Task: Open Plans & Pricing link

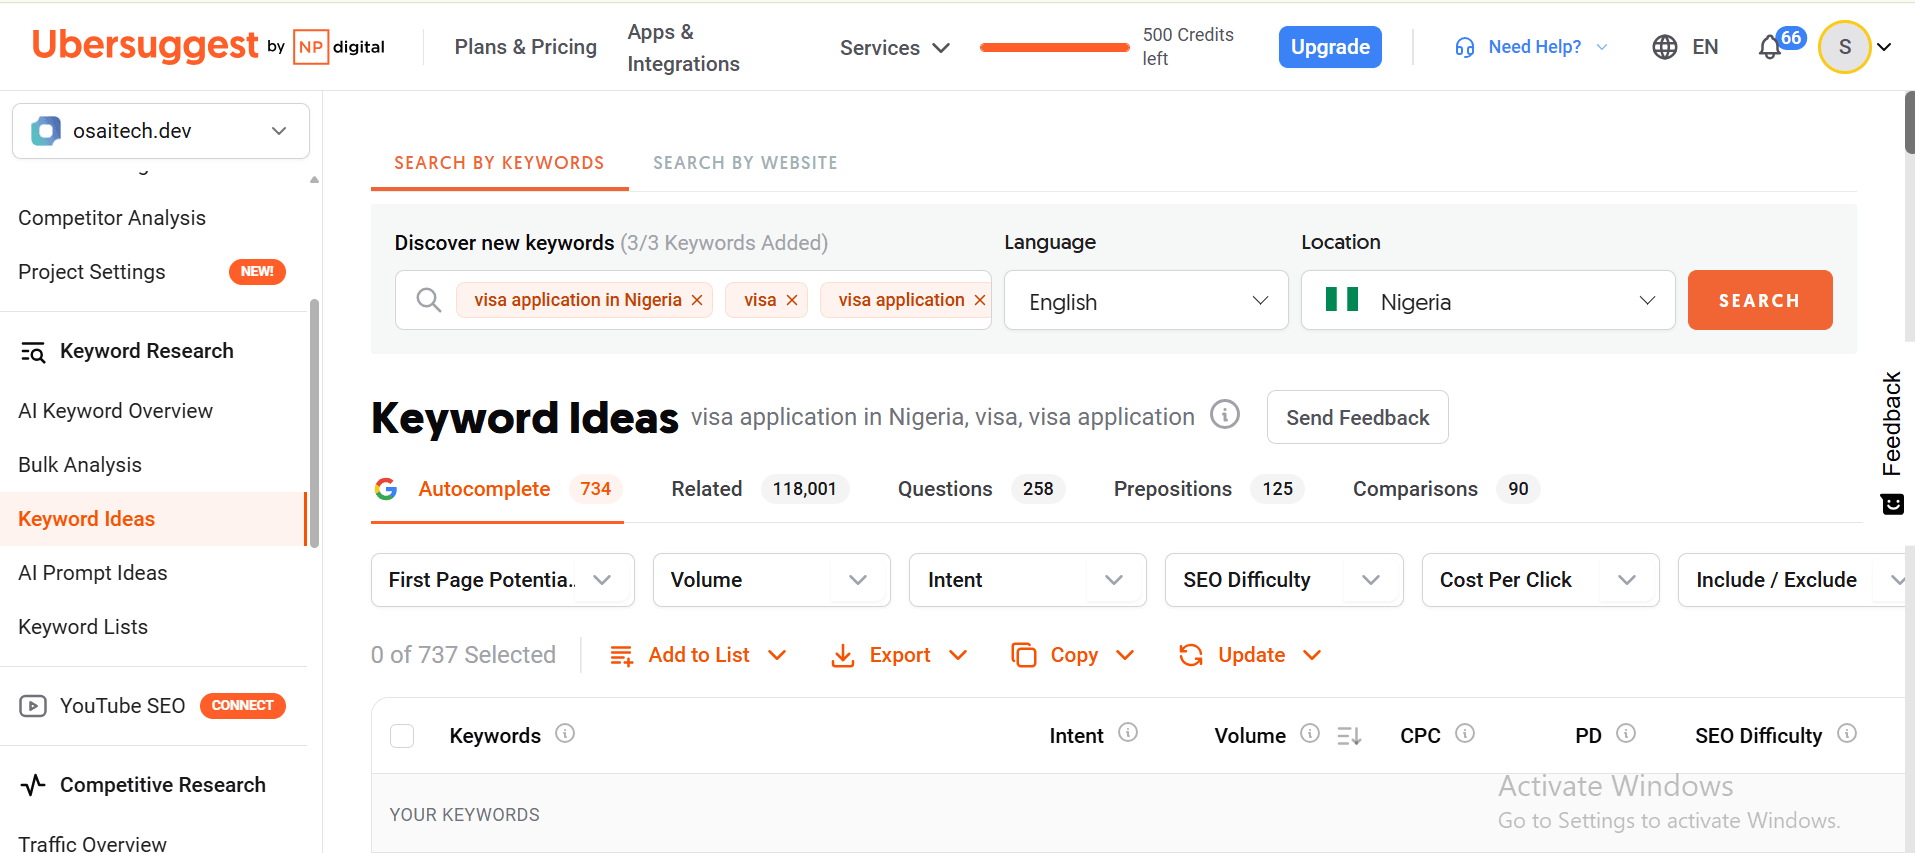Action: click(525, 47)
